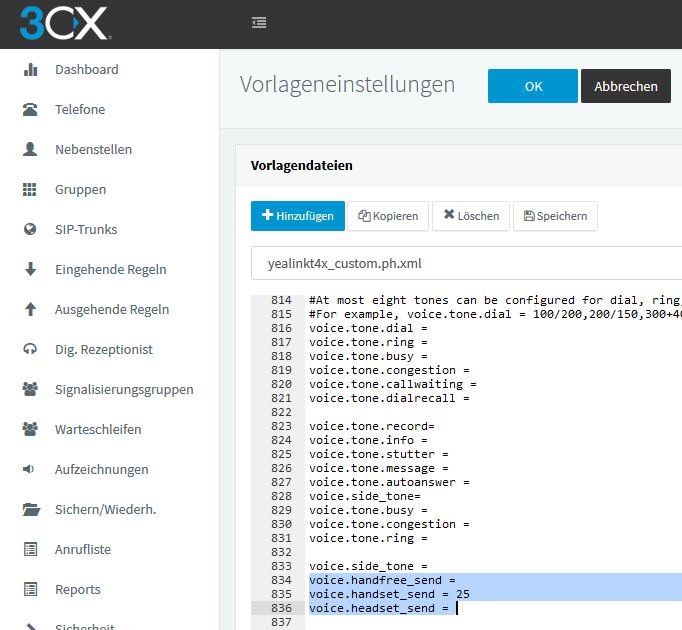Click the Kopieren button
The image size is (682, 630).
click(x=388, y=216)
